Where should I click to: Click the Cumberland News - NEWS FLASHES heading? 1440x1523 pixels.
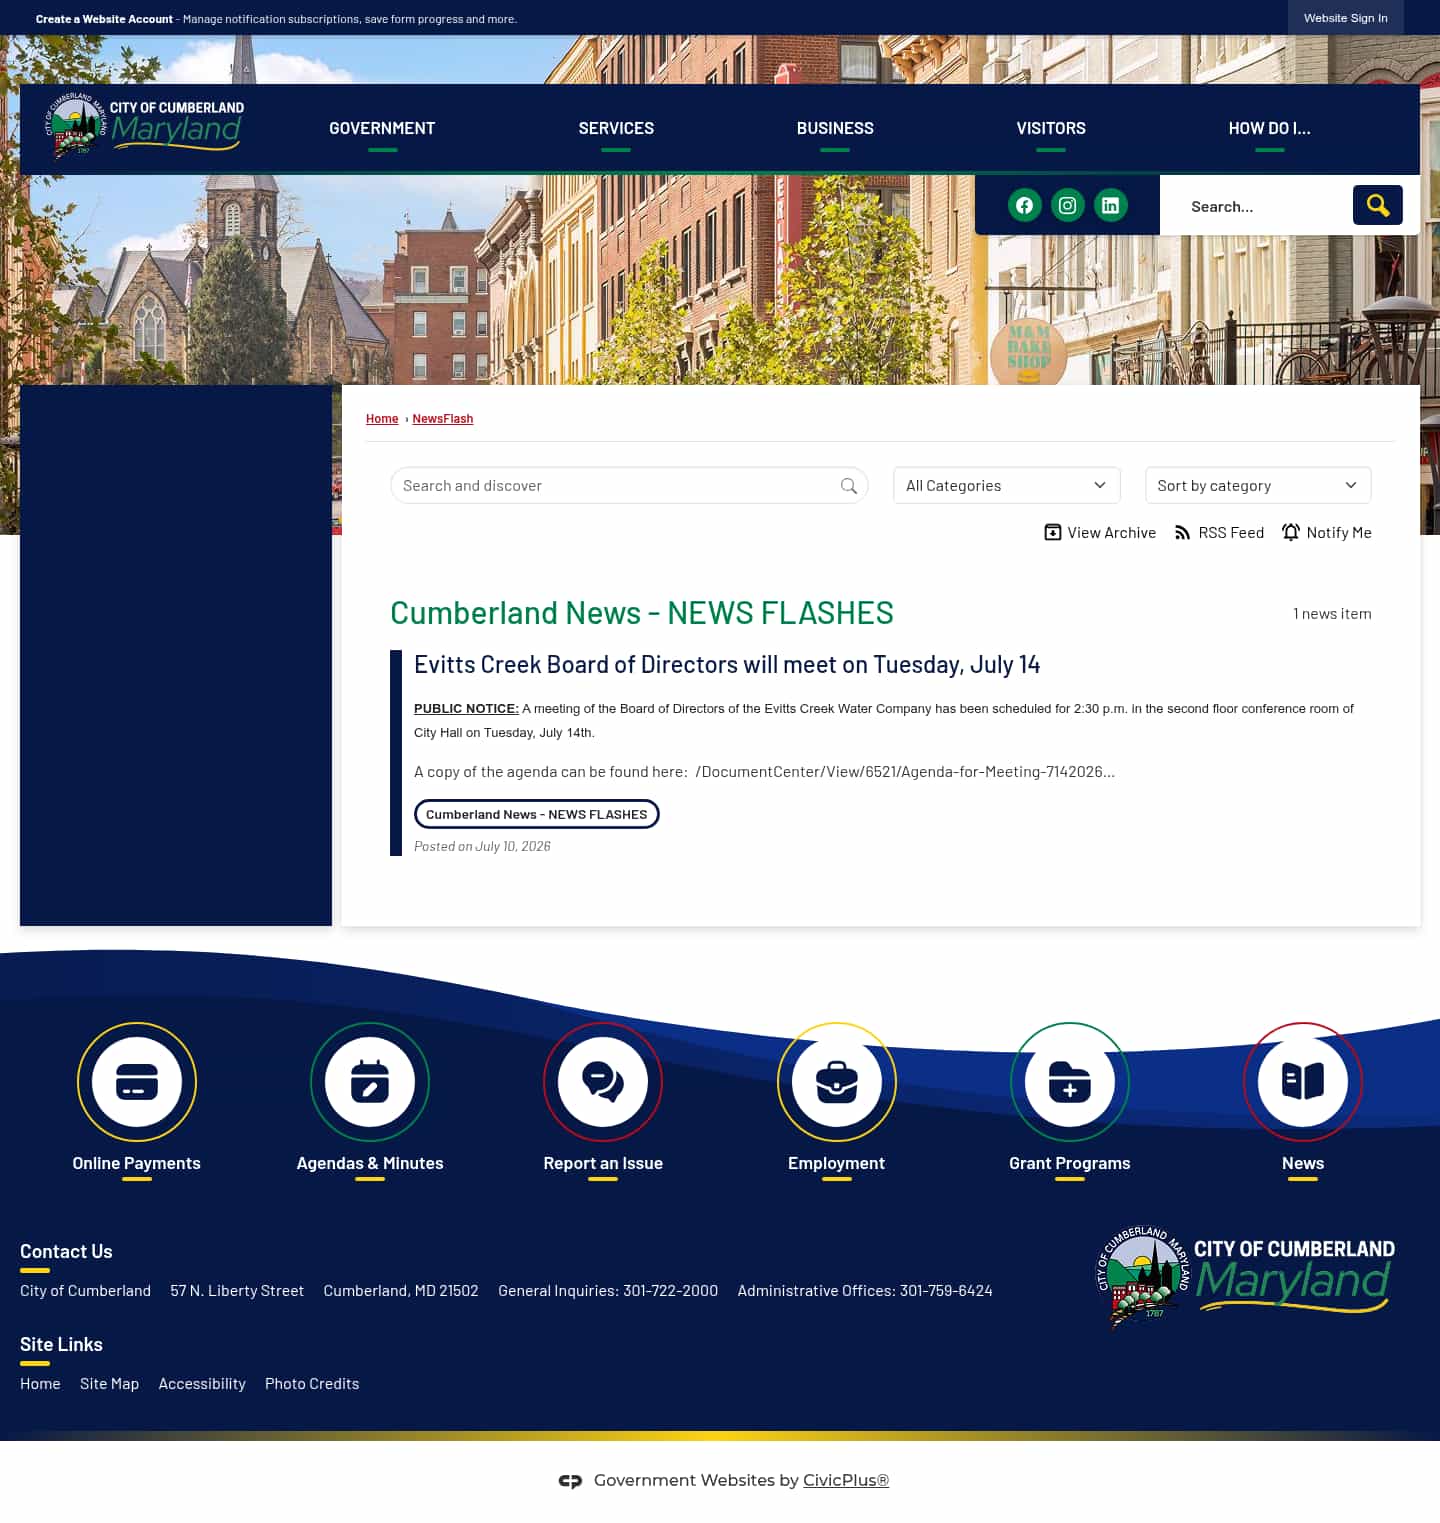tap(642, 613)
